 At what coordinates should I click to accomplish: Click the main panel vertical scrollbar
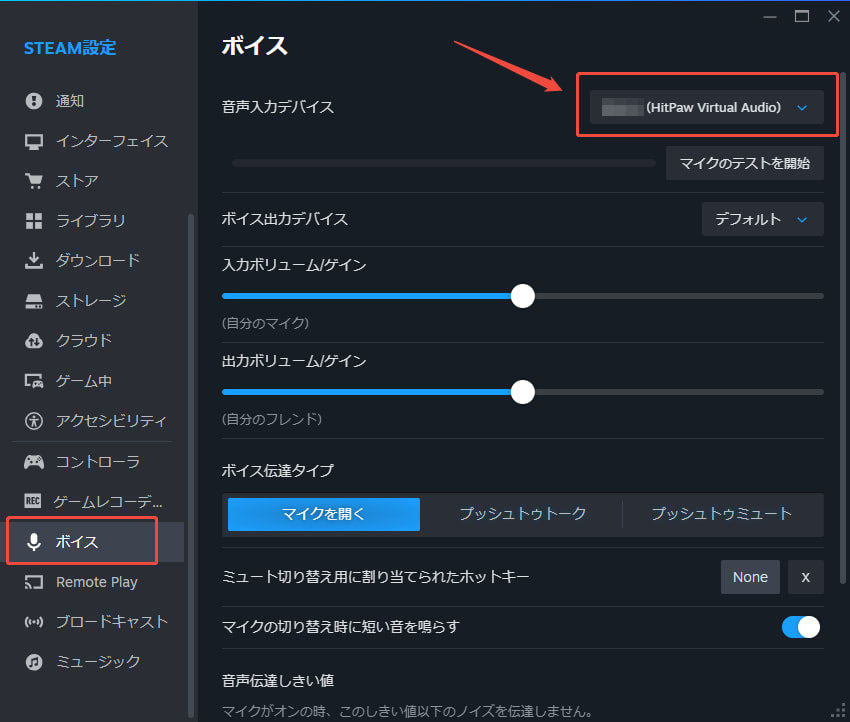coord(843,328)
